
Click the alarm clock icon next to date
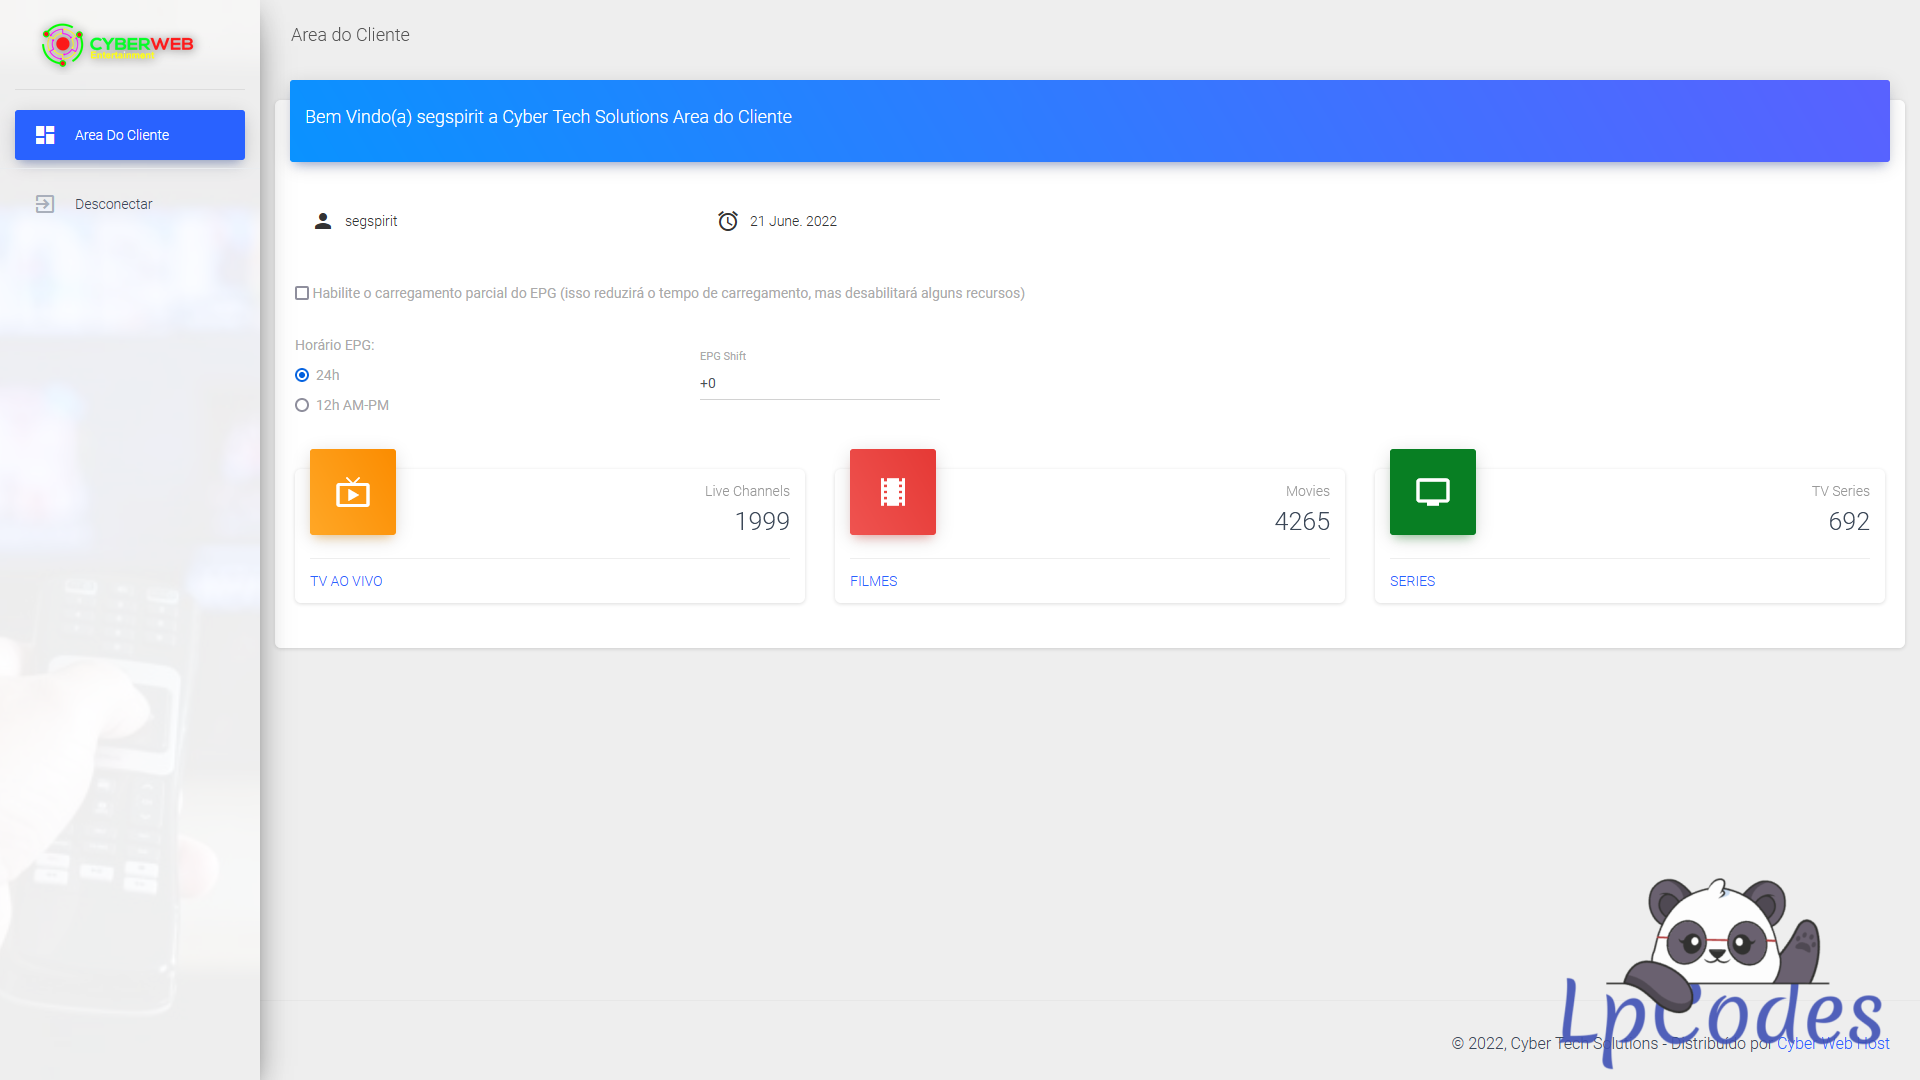(728, 221)
